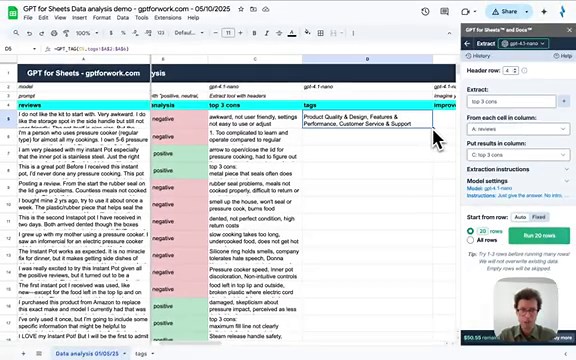
Task: Open the Data menu
Action: [123, 18]
